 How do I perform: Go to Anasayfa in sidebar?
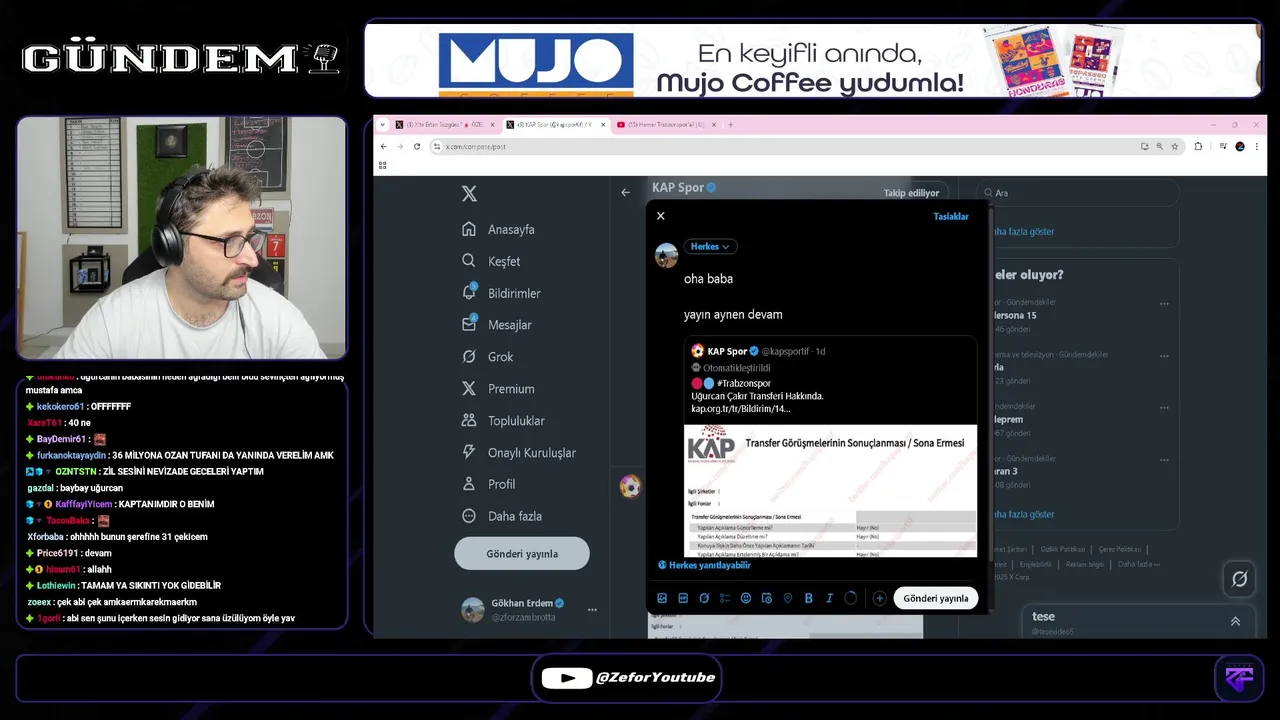pyautogui.click(x=498, y=229)
